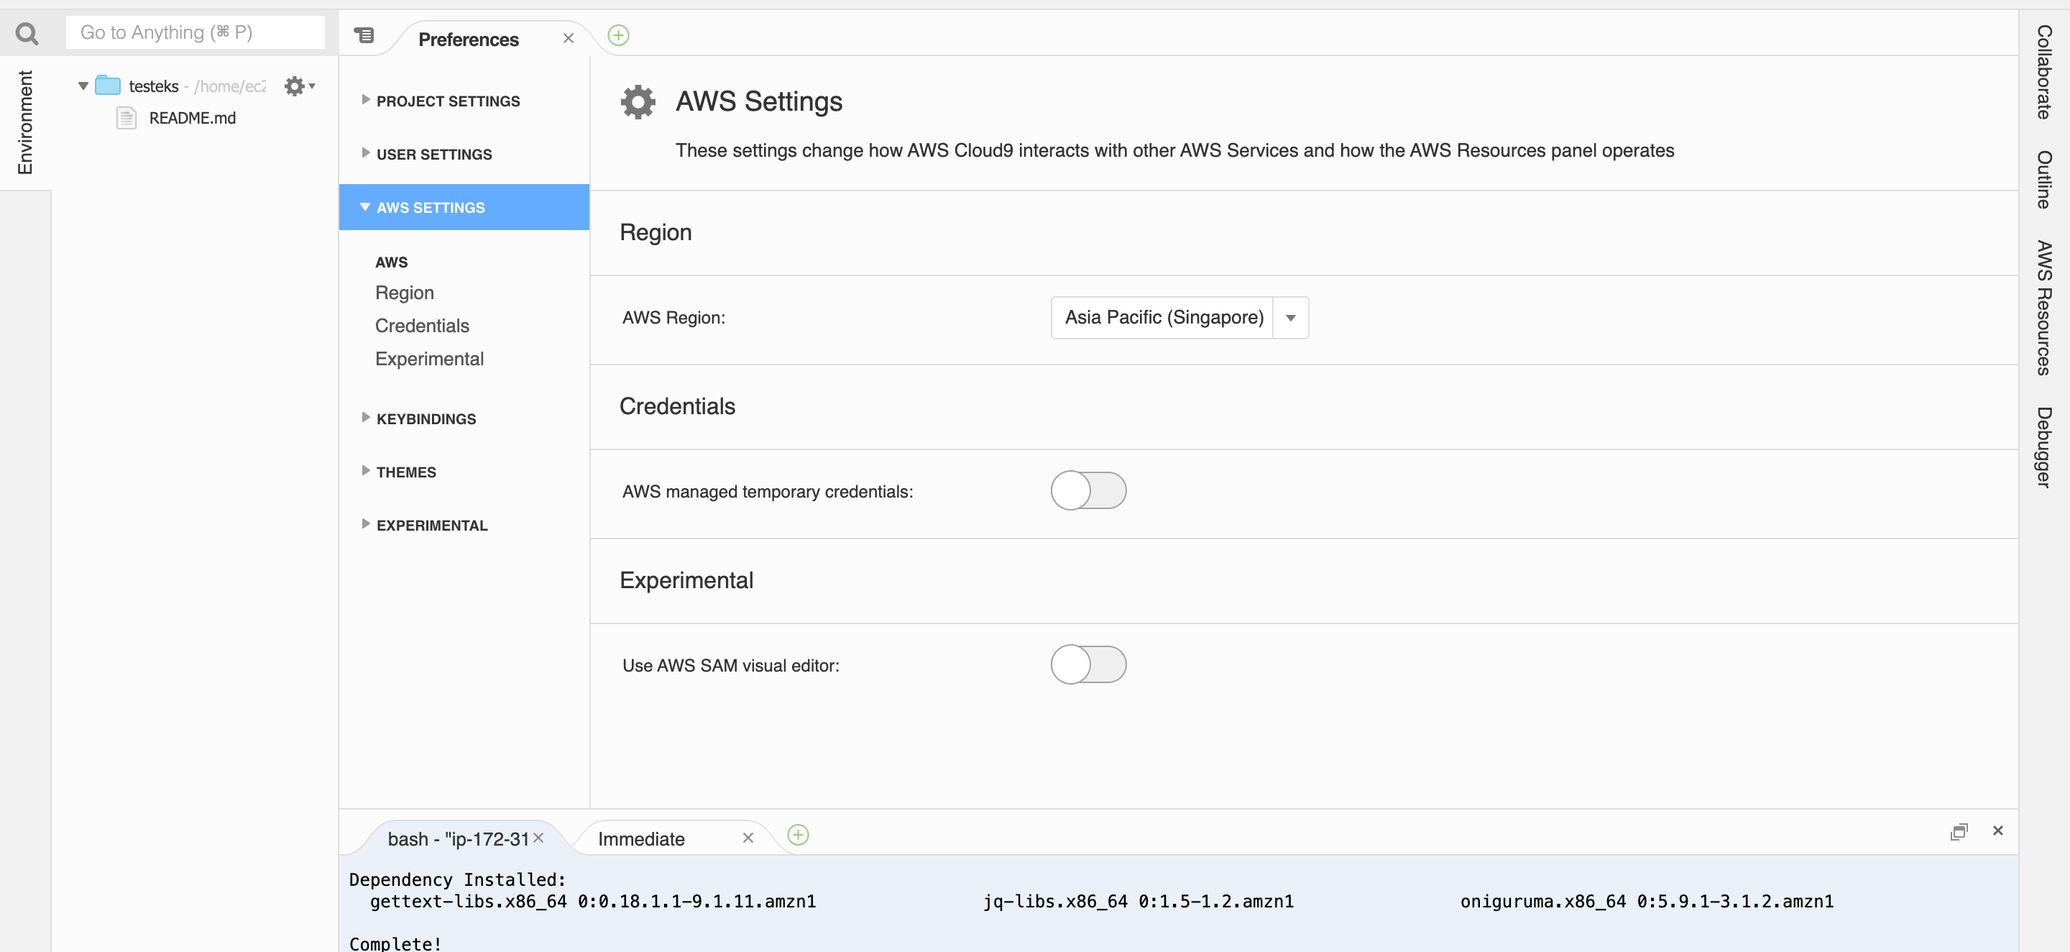
Task: Open the testeks folder settings gear
Action: pos(299,86)
